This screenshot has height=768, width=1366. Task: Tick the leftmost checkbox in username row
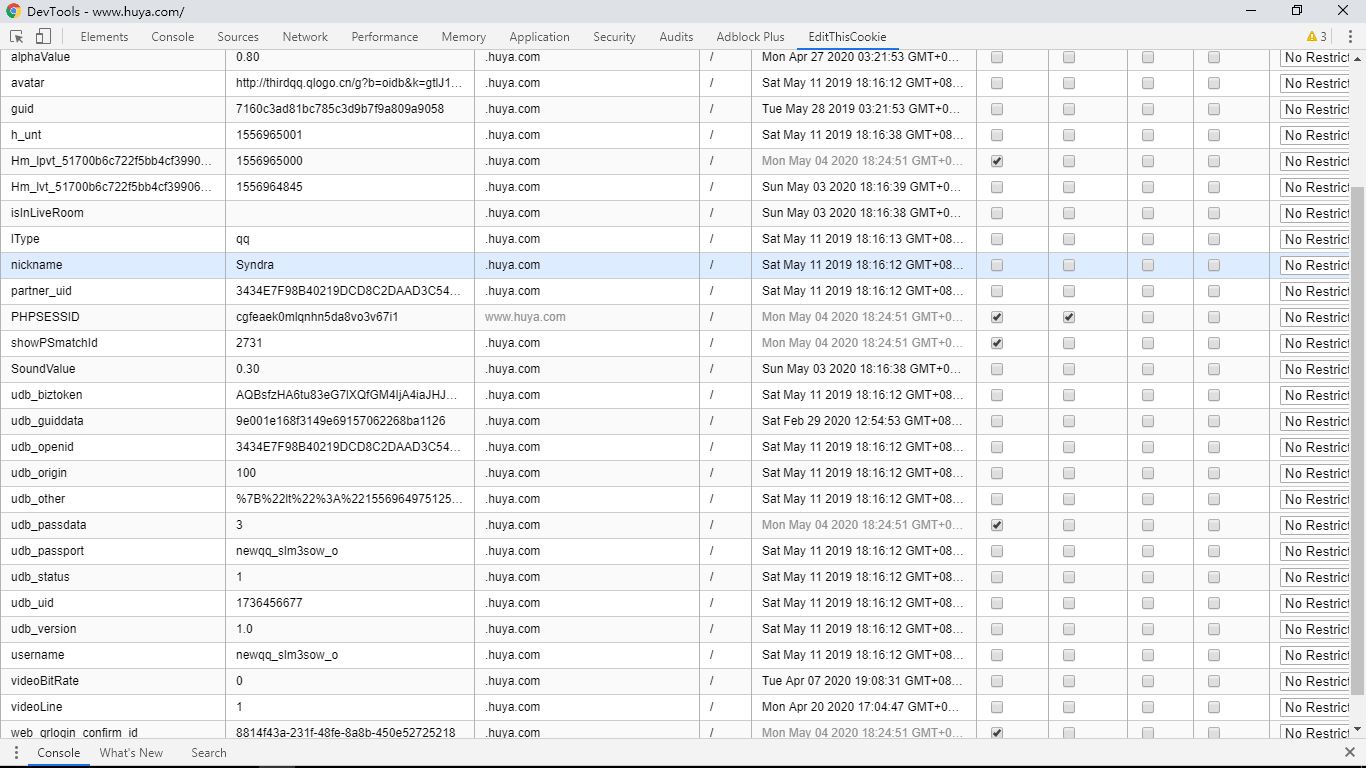(996, 655)
